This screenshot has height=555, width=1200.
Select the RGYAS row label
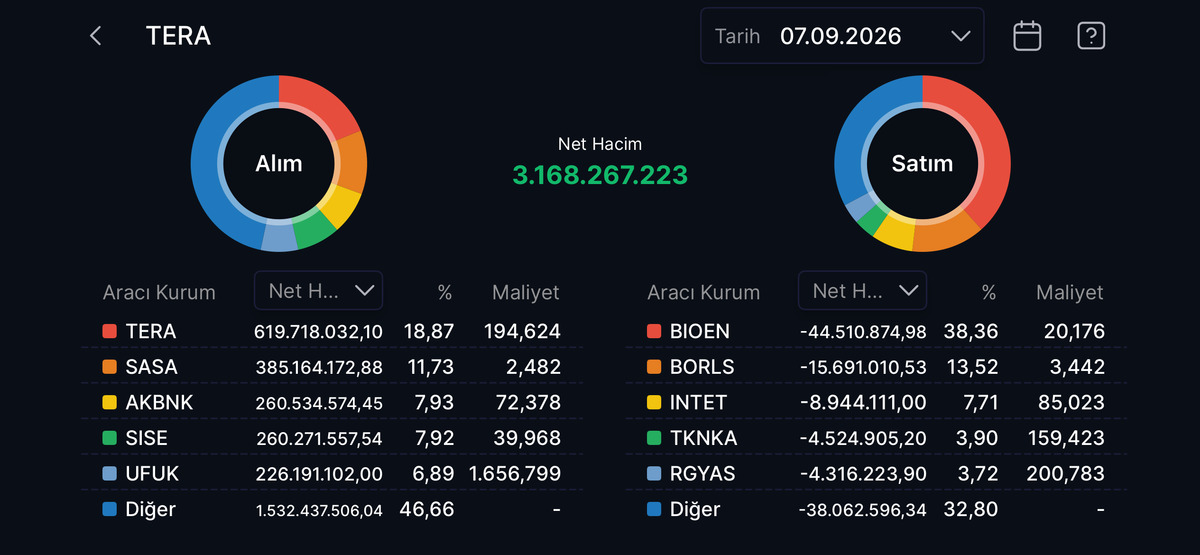tap(703, 474)
